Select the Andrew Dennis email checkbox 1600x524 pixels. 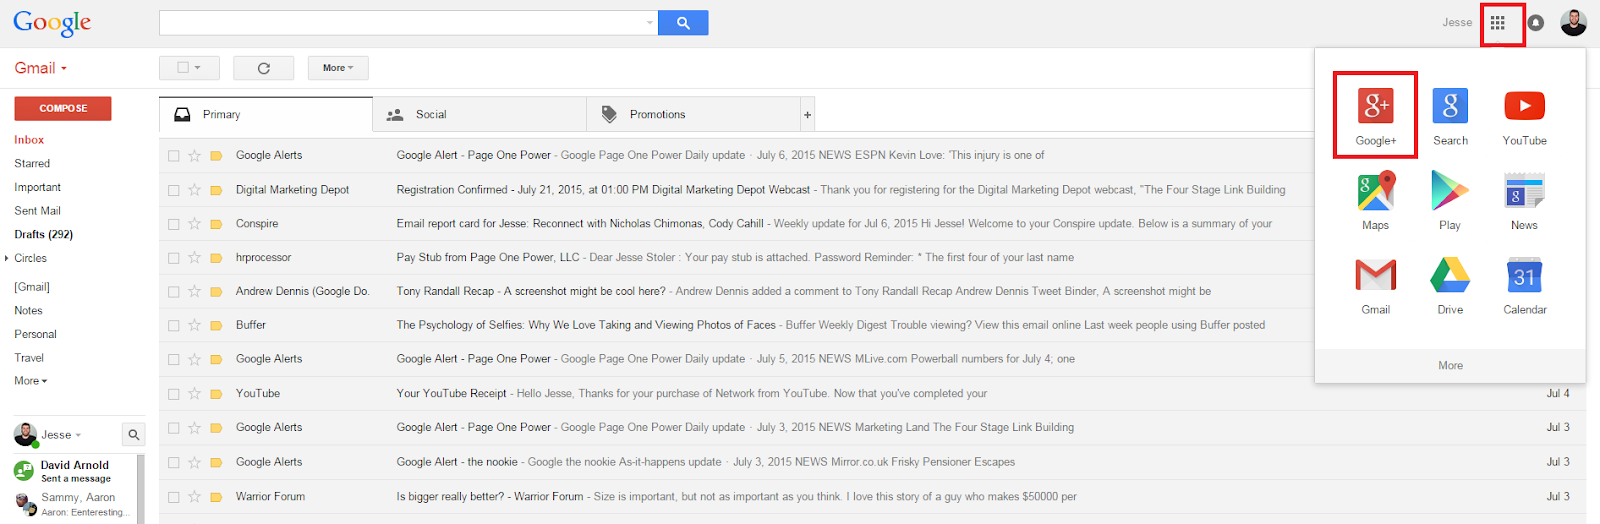point(174,292)
